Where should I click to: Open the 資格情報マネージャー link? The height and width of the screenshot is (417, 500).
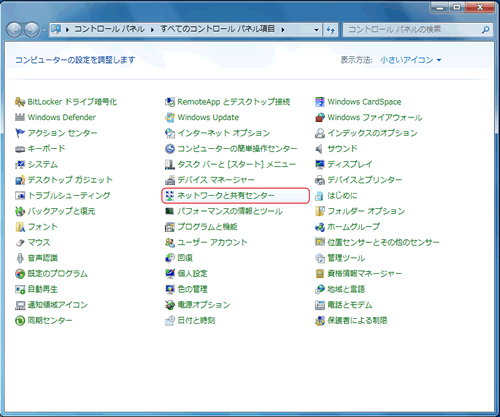(365, 274)
